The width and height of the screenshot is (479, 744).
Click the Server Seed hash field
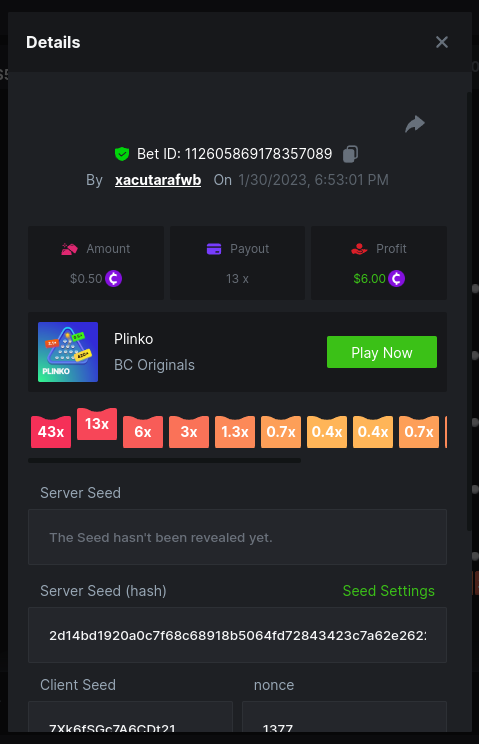(x=237, y=635)
